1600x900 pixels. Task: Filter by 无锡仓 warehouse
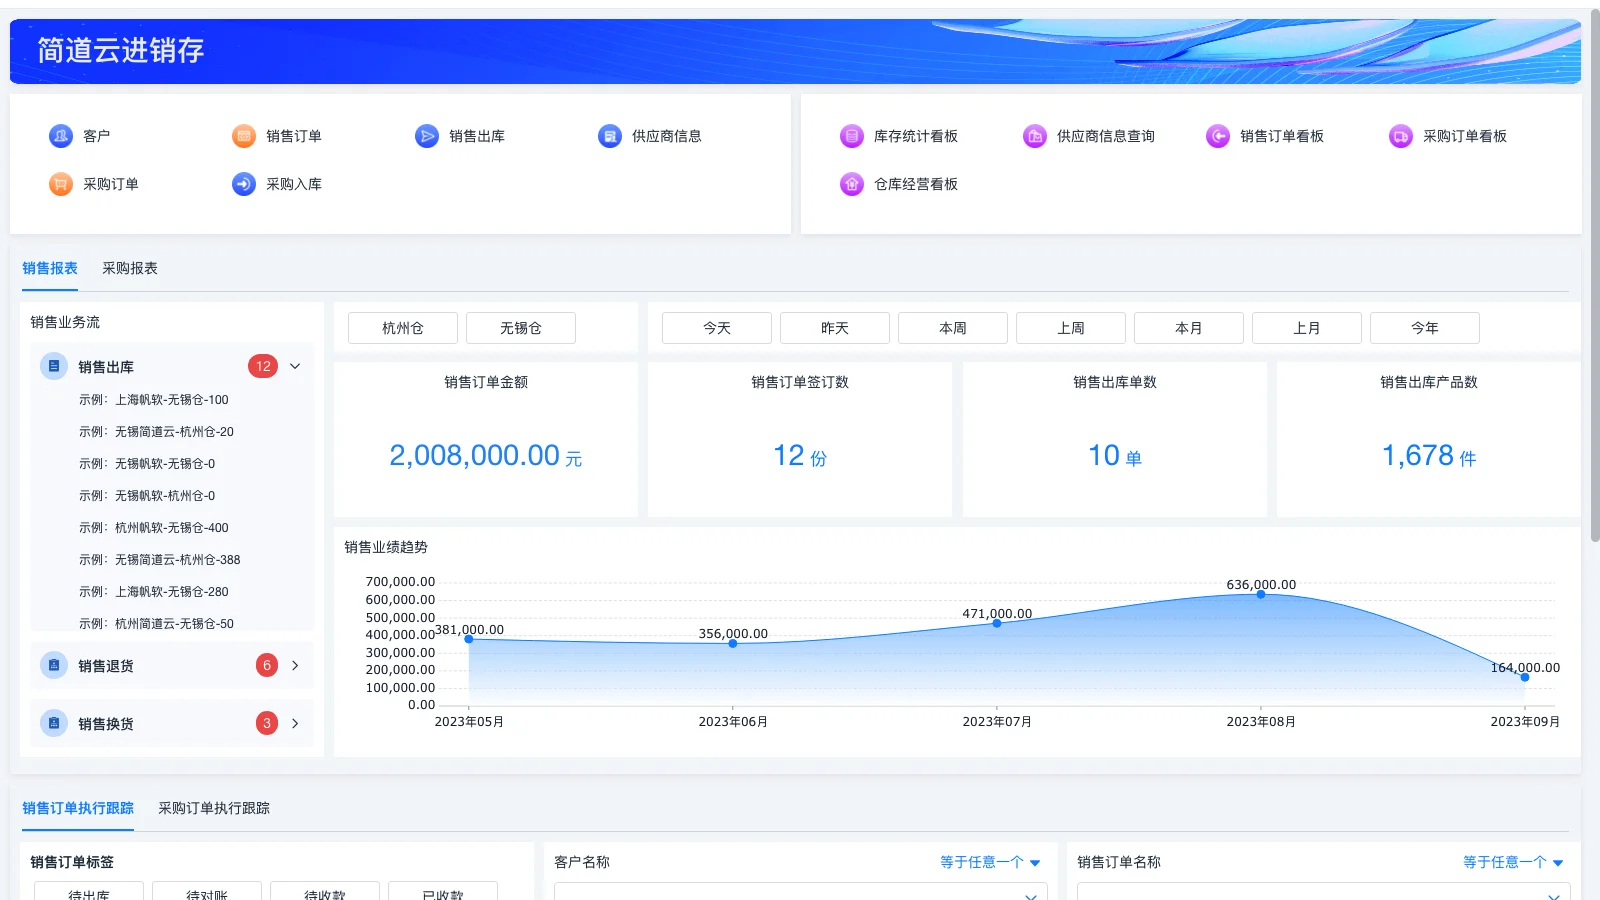point(521,328)
